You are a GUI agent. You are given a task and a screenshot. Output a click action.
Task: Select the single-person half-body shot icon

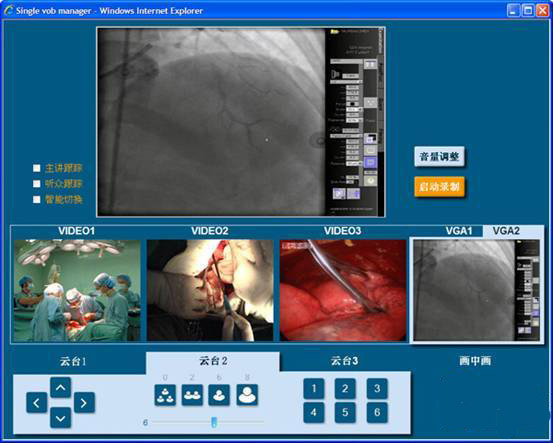pyautogui.click(x=219, y=395)
